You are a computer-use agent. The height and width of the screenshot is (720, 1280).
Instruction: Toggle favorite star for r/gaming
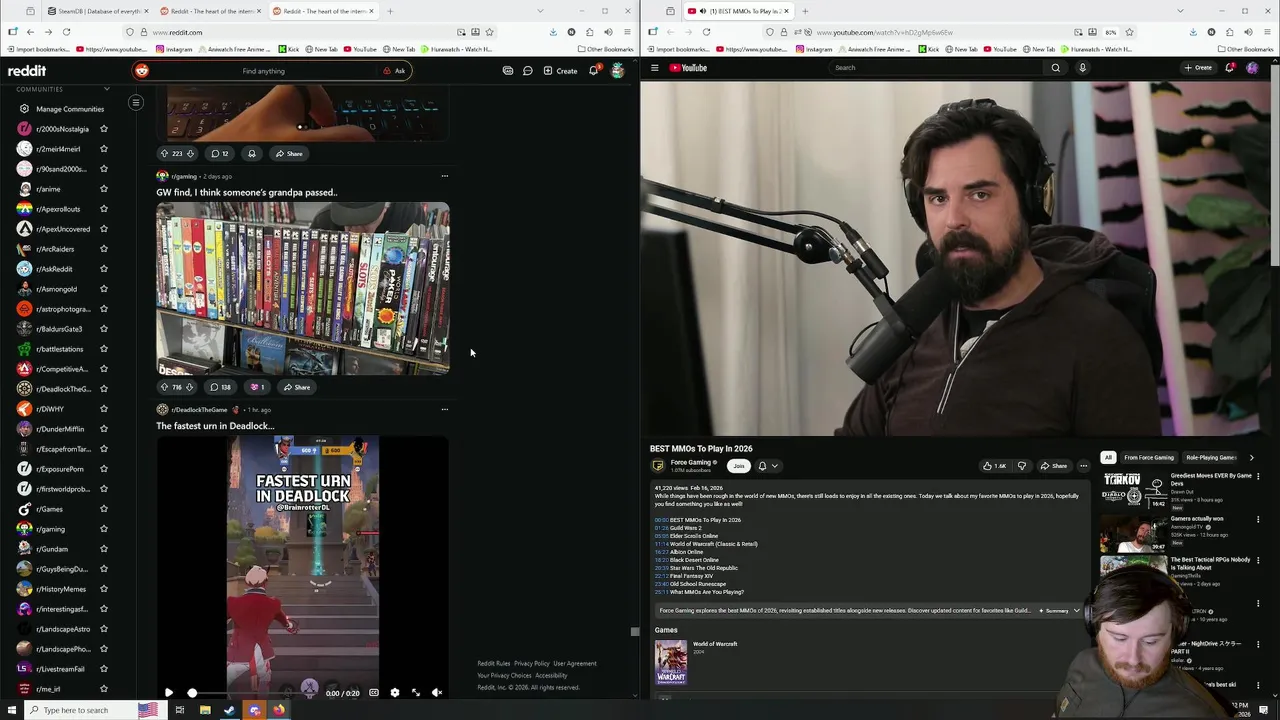[103, 529]
